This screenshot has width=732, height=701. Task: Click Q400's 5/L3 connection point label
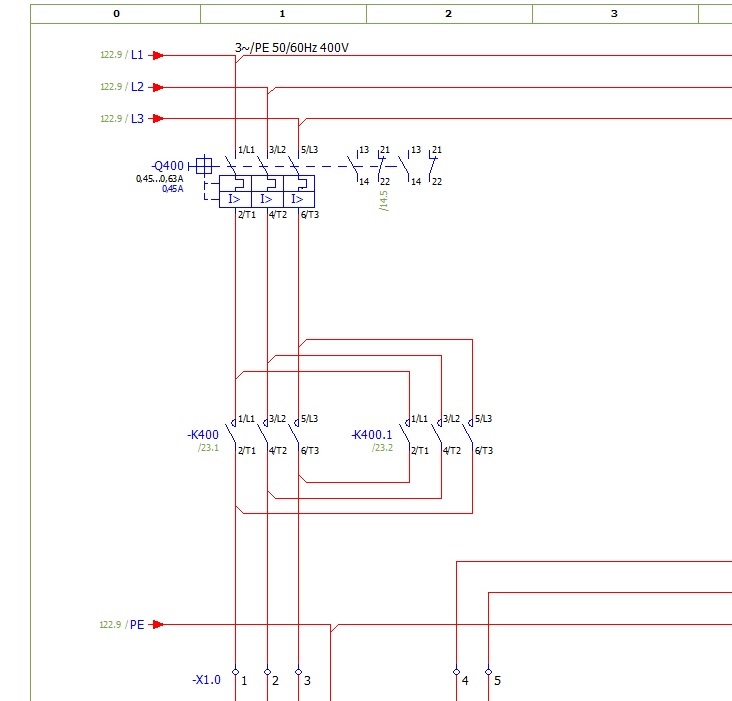click(x=310, y=150)
